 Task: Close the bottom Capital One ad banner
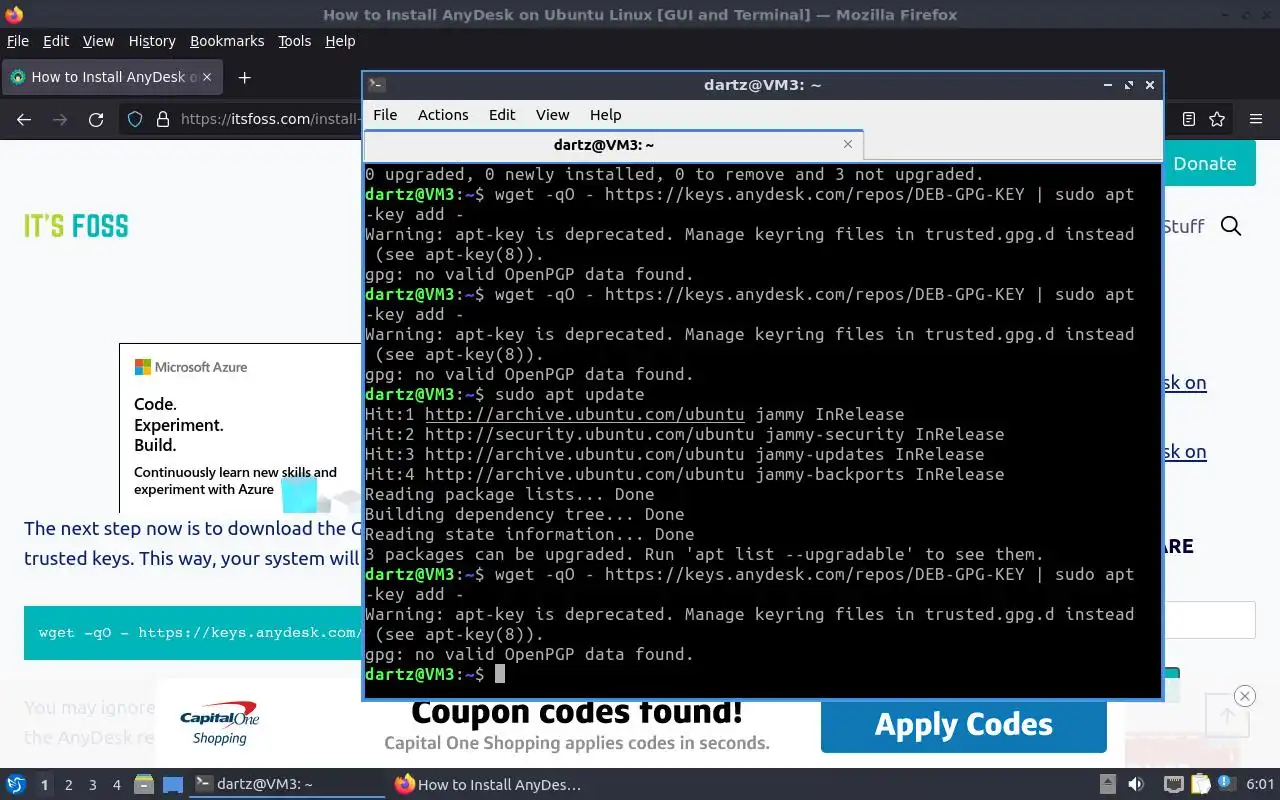(1244, 696)
